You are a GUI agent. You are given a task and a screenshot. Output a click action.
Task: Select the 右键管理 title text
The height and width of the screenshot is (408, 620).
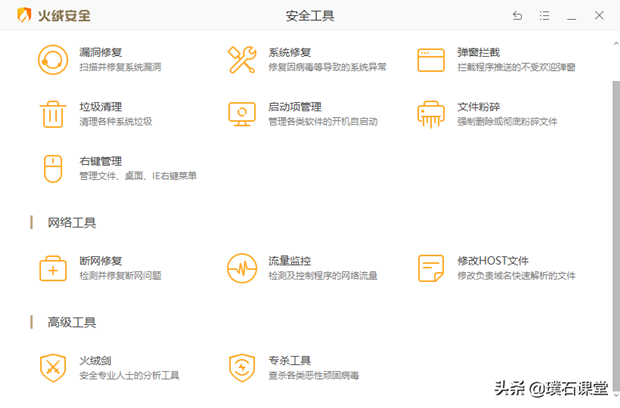coord(100,162)
